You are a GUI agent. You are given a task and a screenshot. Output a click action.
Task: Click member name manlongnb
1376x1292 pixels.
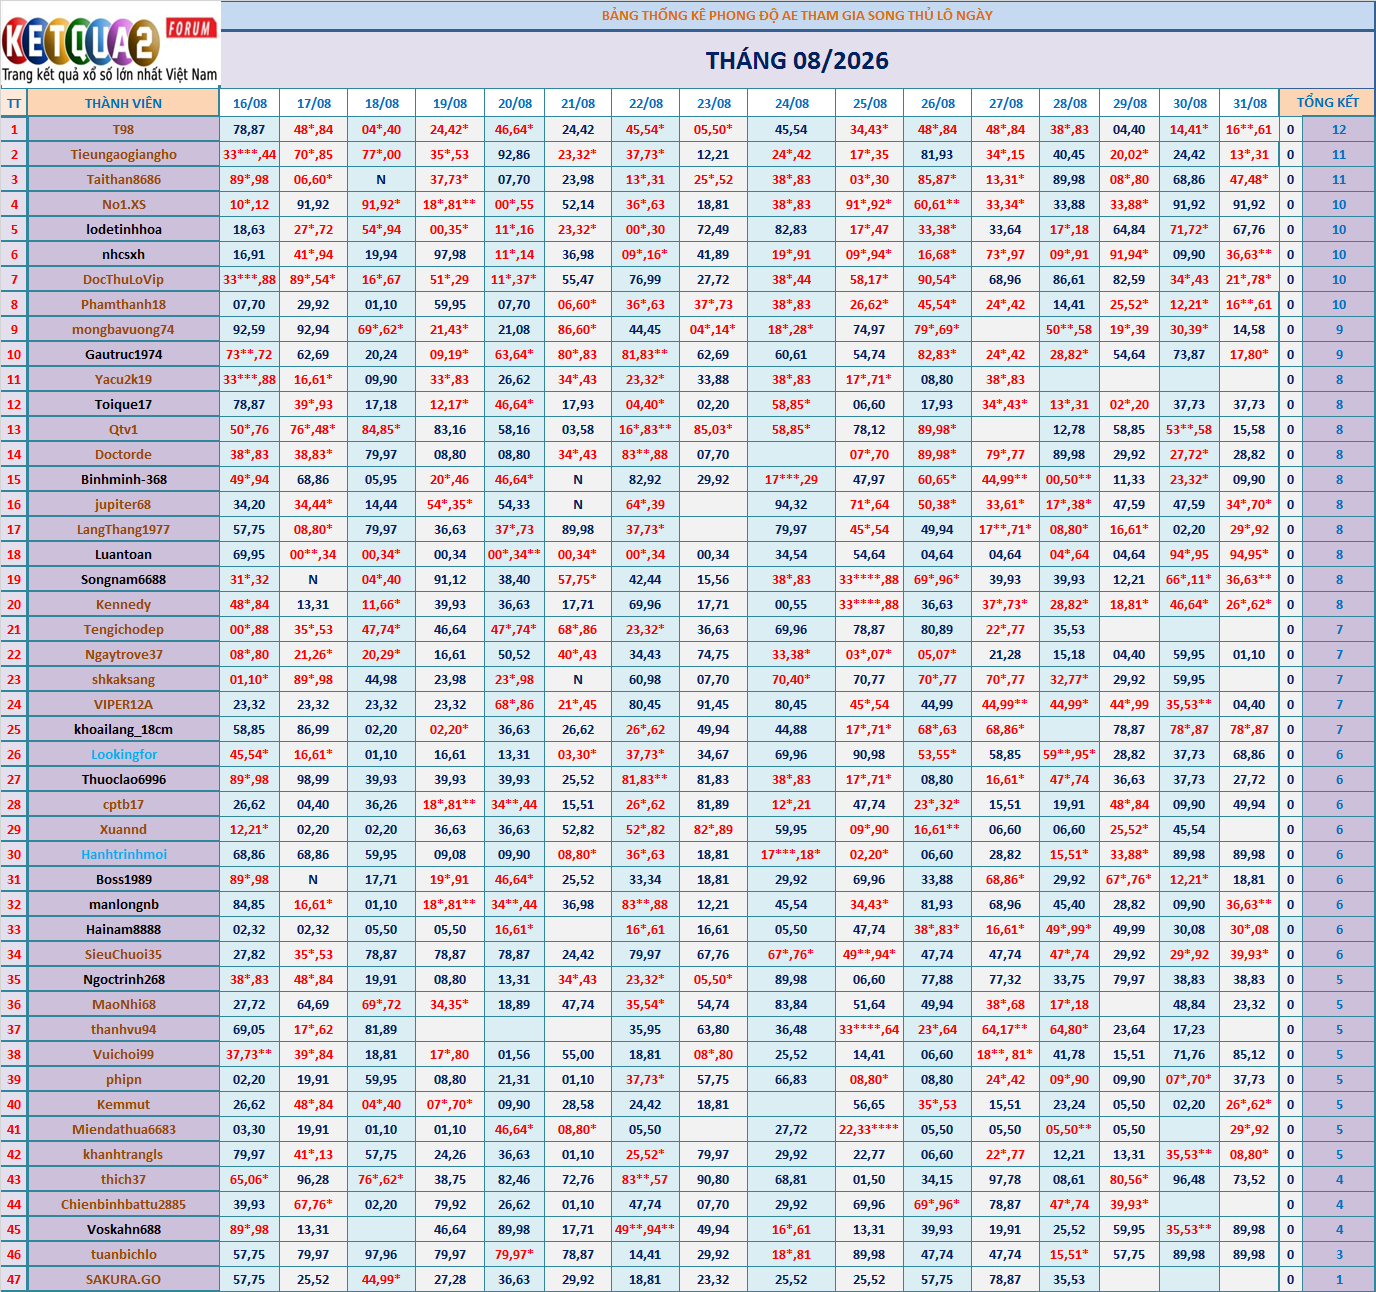point(123,904)
